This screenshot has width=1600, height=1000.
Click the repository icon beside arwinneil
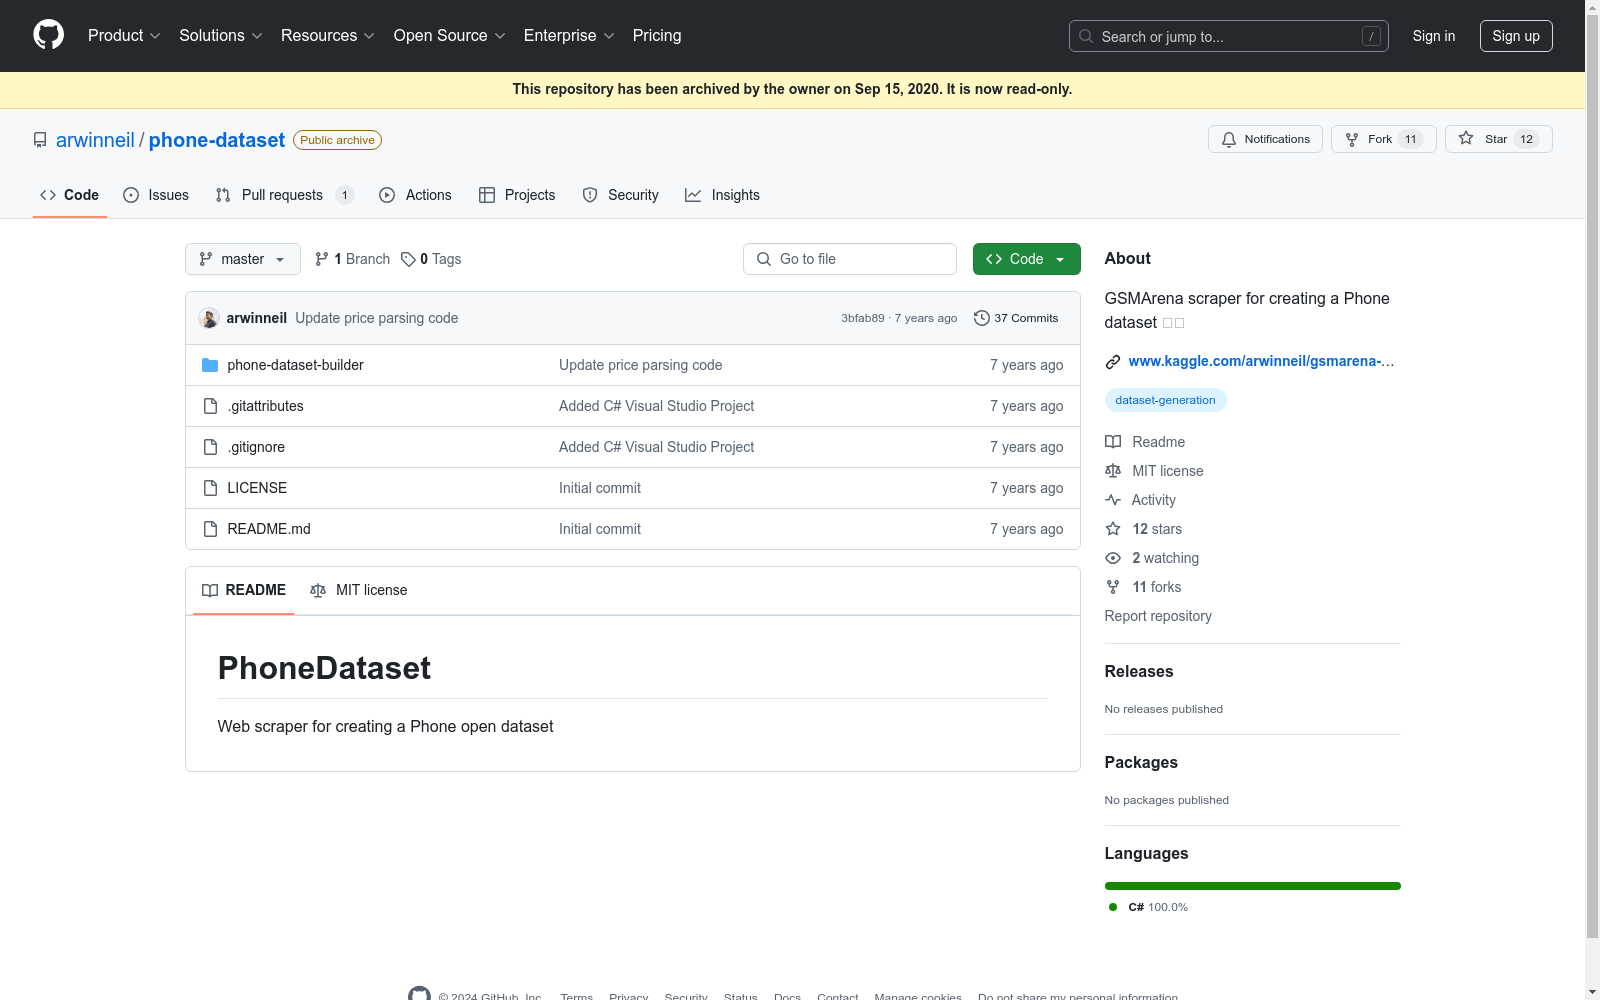(x=40, y=140)
